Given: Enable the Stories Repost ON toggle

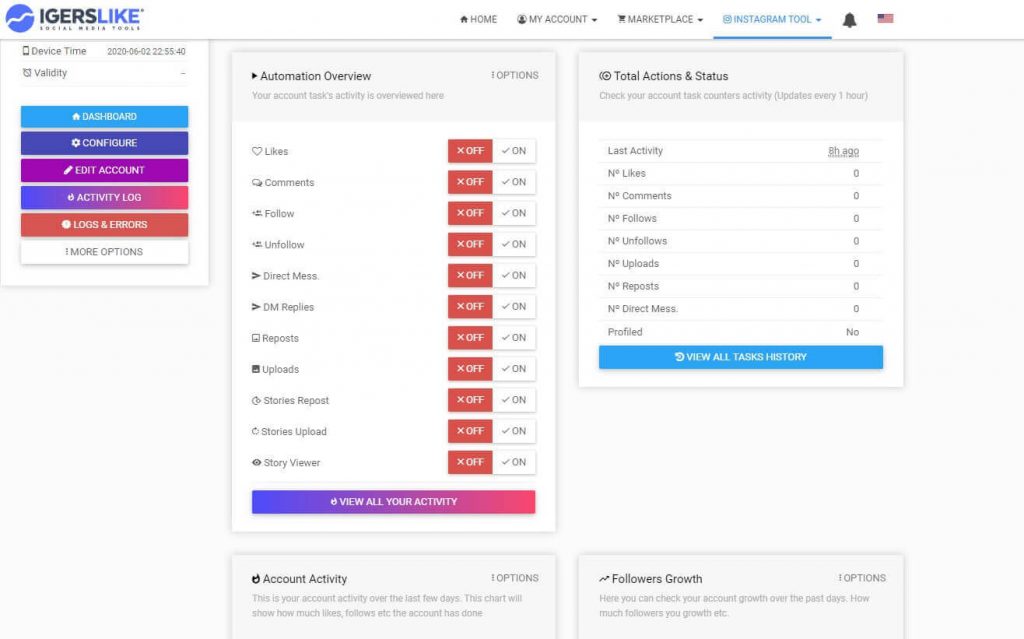Looking at the screenshot, I should 514,400.
